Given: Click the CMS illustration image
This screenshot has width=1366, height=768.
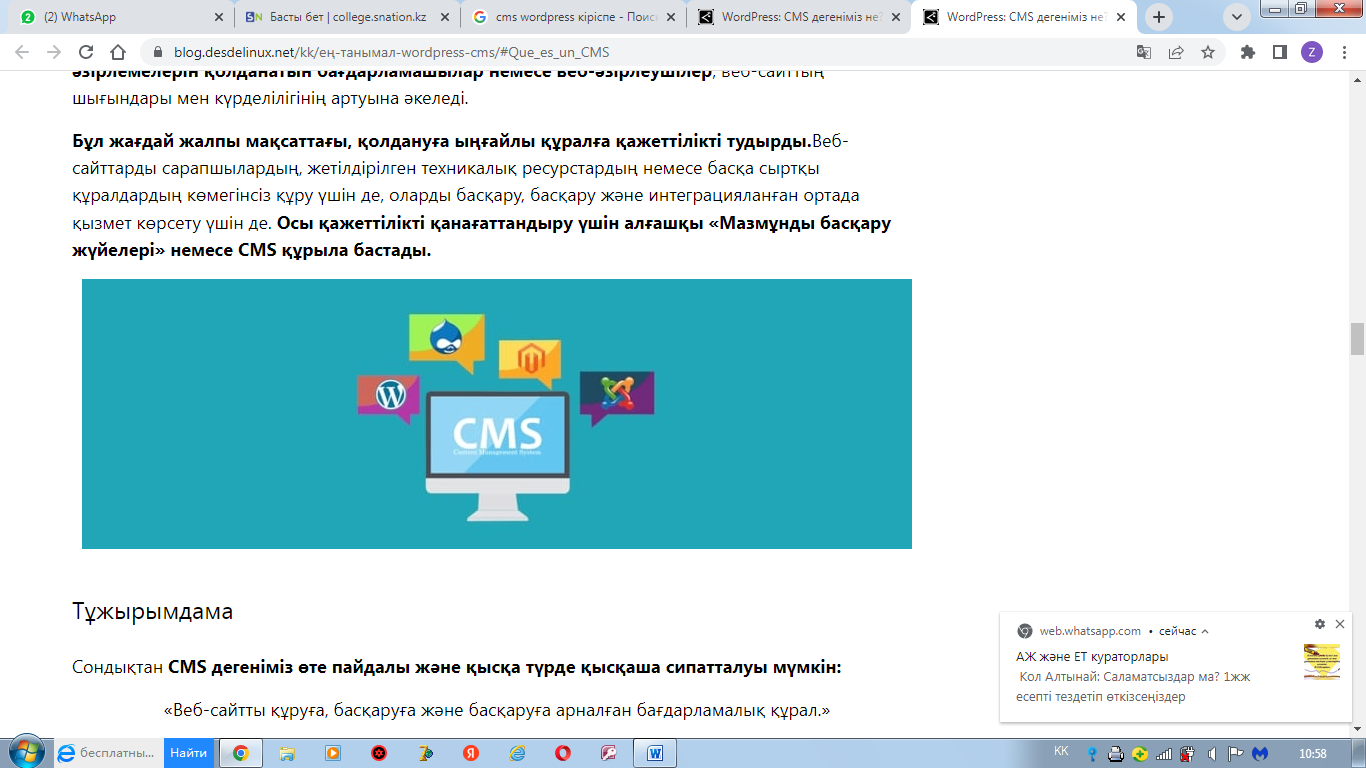Looking at the screenshot, I should tap(497, 414).
